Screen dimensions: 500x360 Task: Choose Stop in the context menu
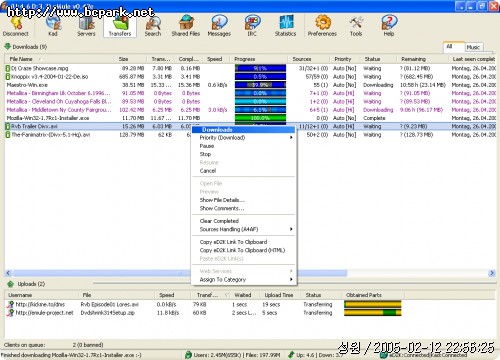244,154
